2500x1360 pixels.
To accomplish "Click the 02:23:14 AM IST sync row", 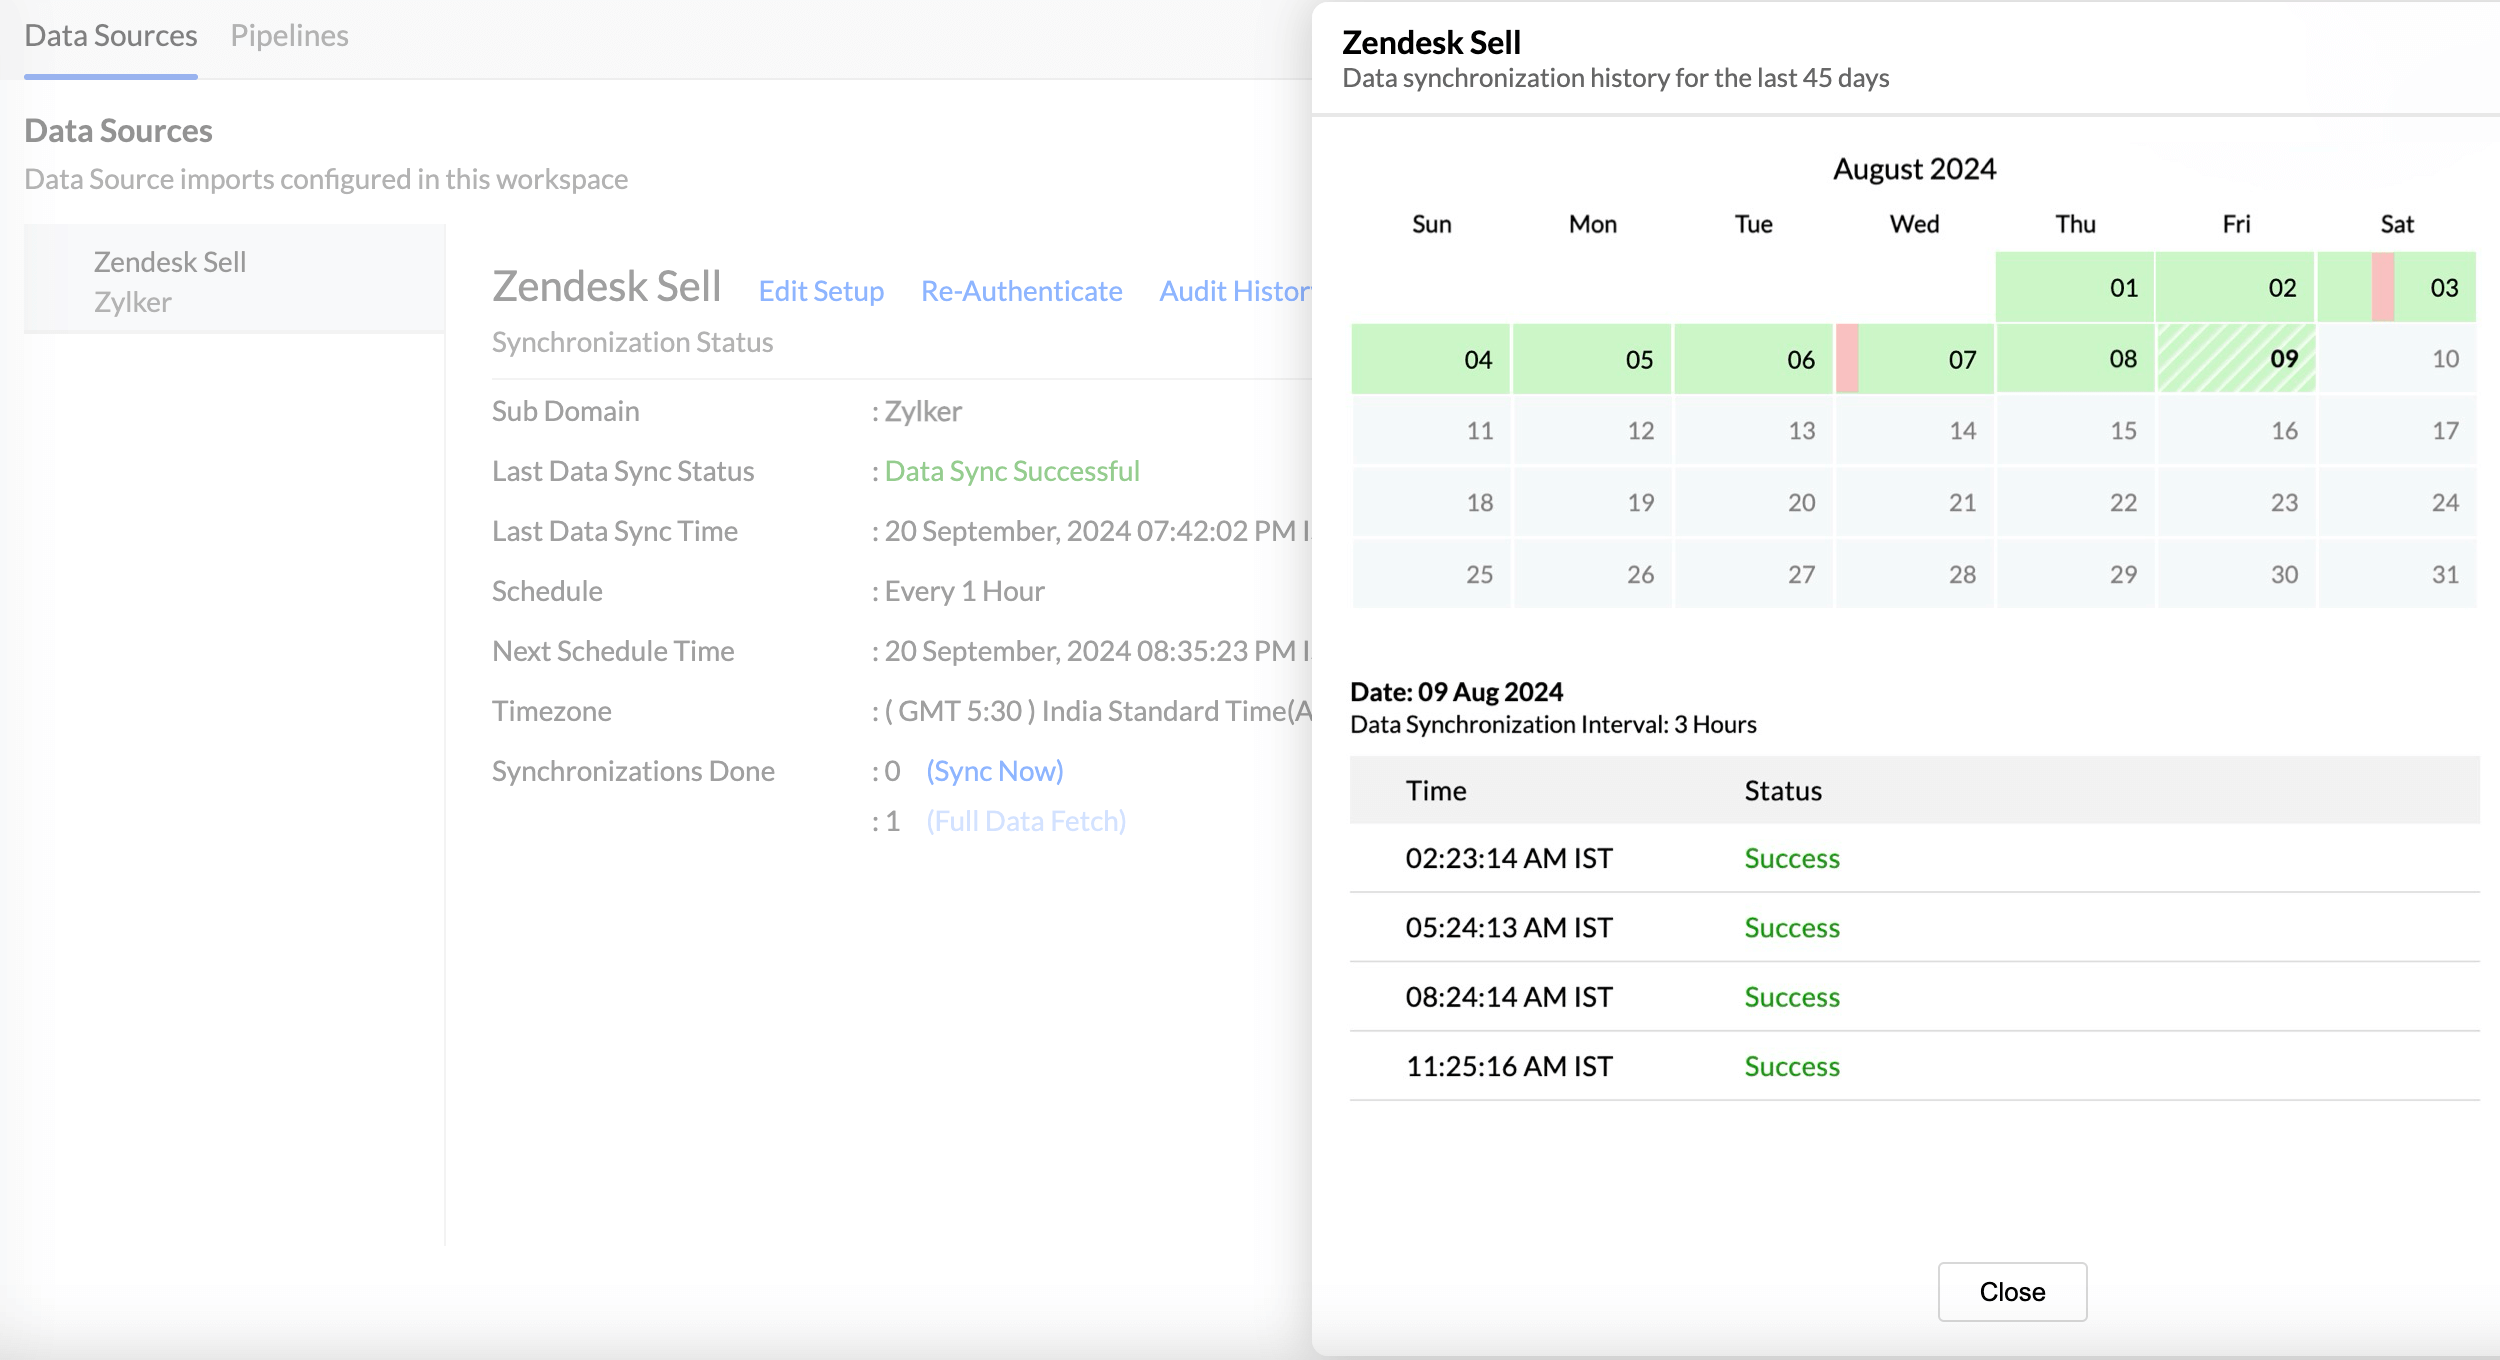I will coord(1508,858).
